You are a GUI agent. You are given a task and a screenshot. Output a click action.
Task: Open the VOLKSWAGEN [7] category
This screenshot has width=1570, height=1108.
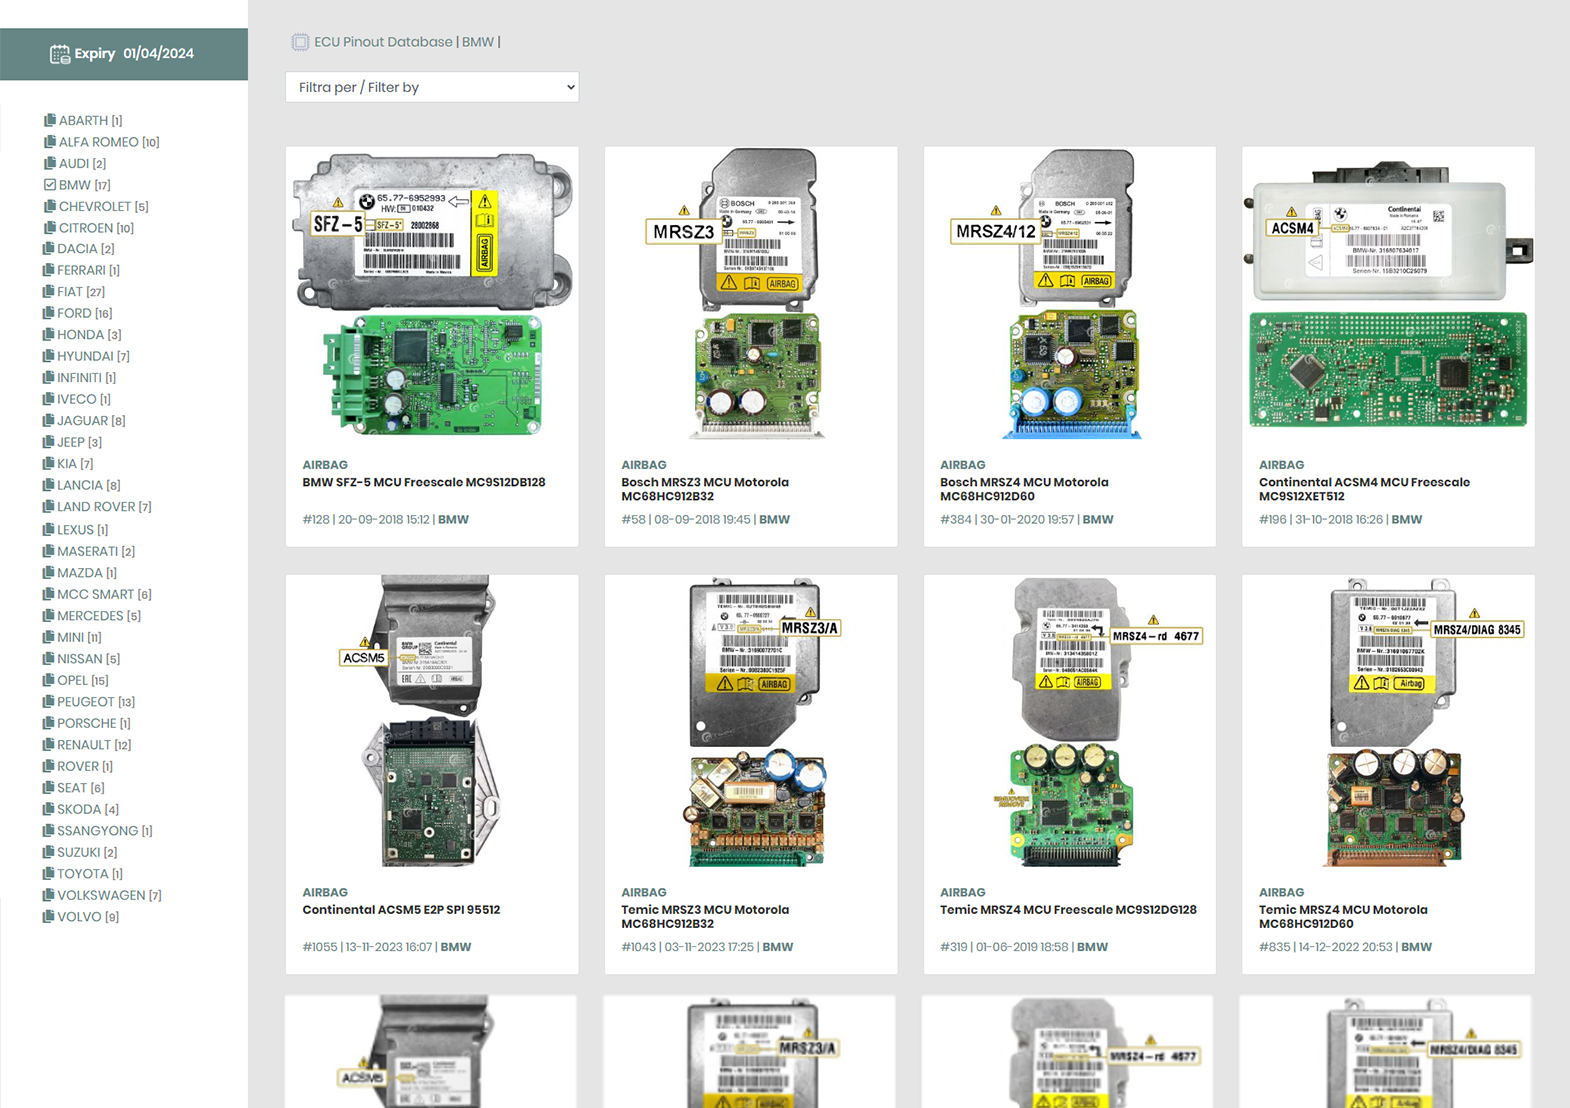pyautogui.click(x=102, y=895)
